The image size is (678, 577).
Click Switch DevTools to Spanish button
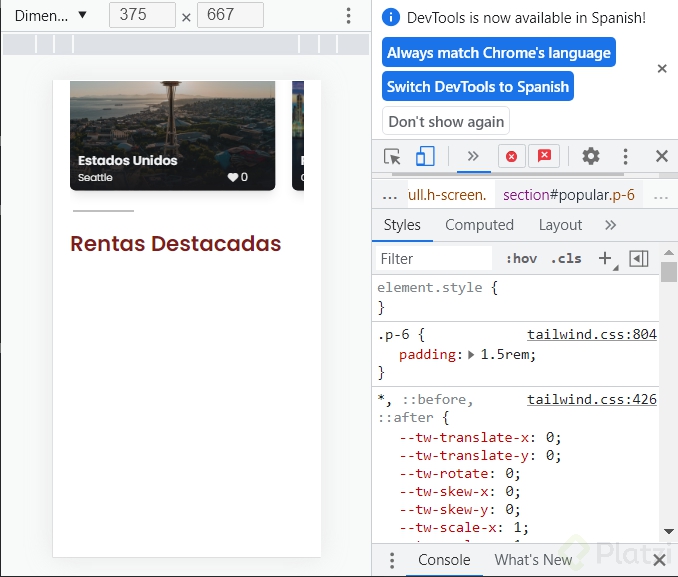point(478,86)
